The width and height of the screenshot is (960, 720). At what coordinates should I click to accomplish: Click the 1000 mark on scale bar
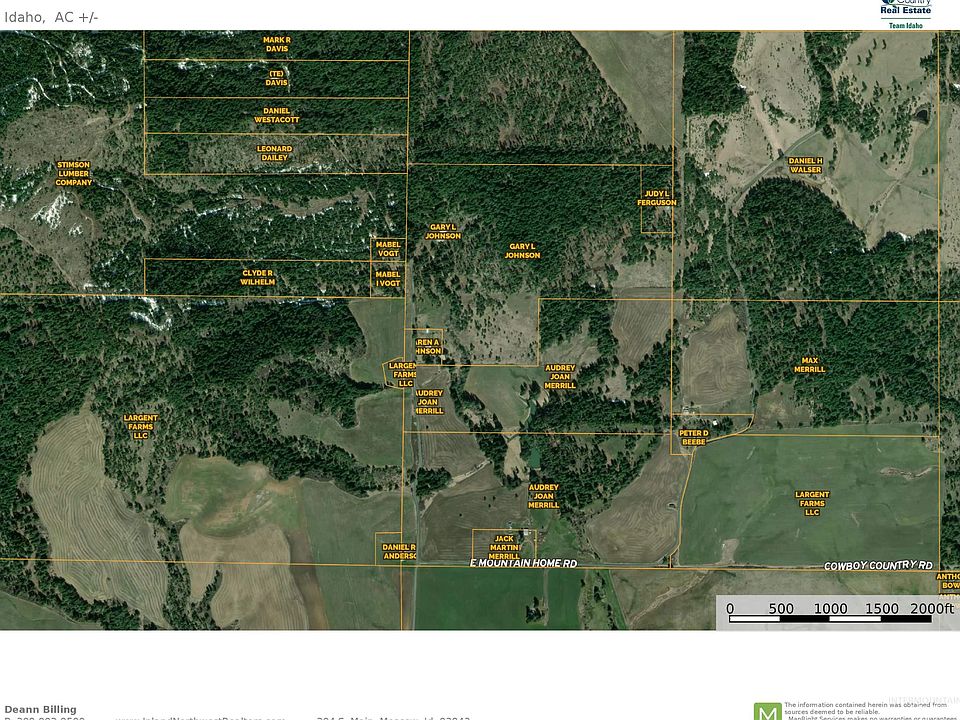831,608
